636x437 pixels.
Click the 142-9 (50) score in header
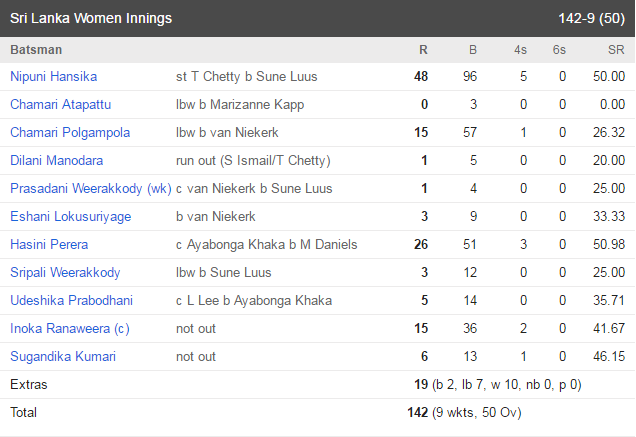(x=591, y=18)
